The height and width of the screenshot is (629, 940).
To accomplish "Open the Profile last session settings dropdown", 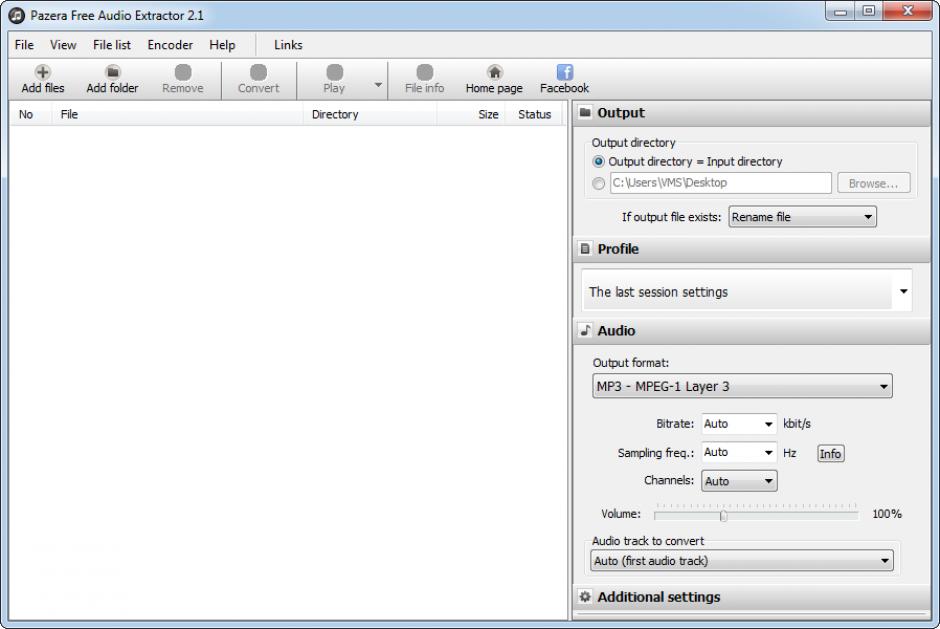I will point(746,291).
